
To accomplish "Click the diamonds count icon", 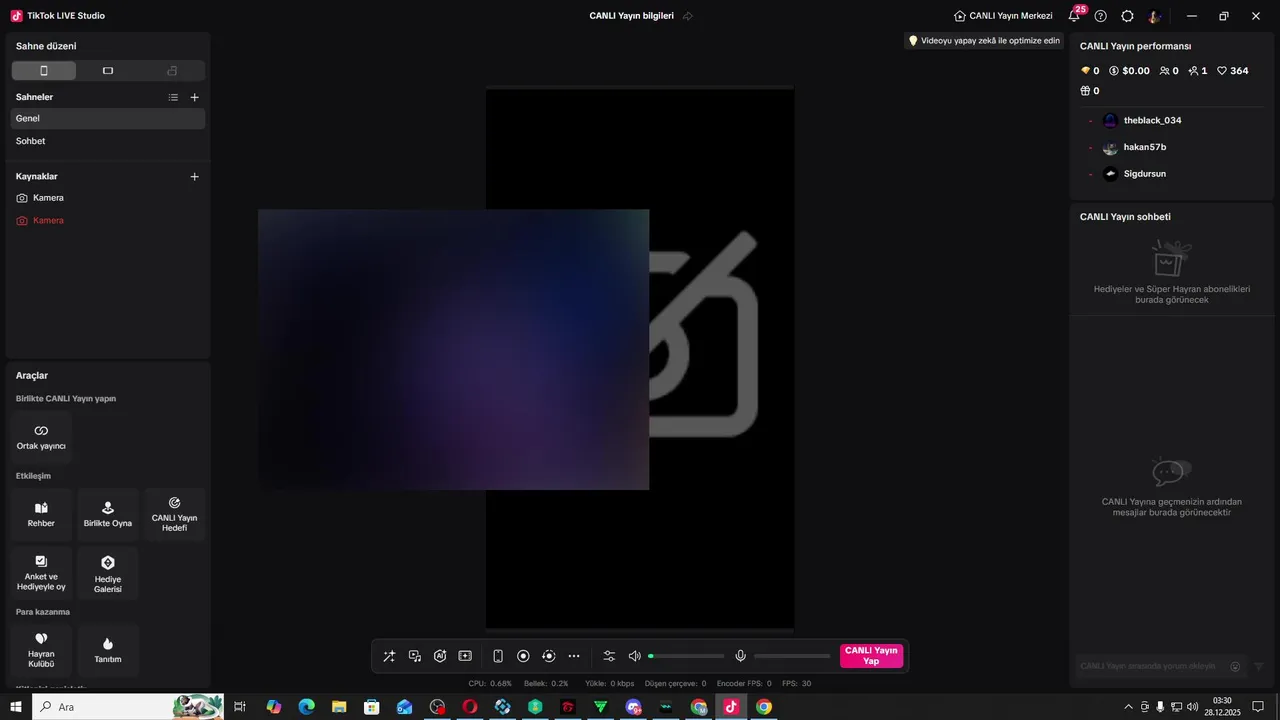I will point(1086,71).
